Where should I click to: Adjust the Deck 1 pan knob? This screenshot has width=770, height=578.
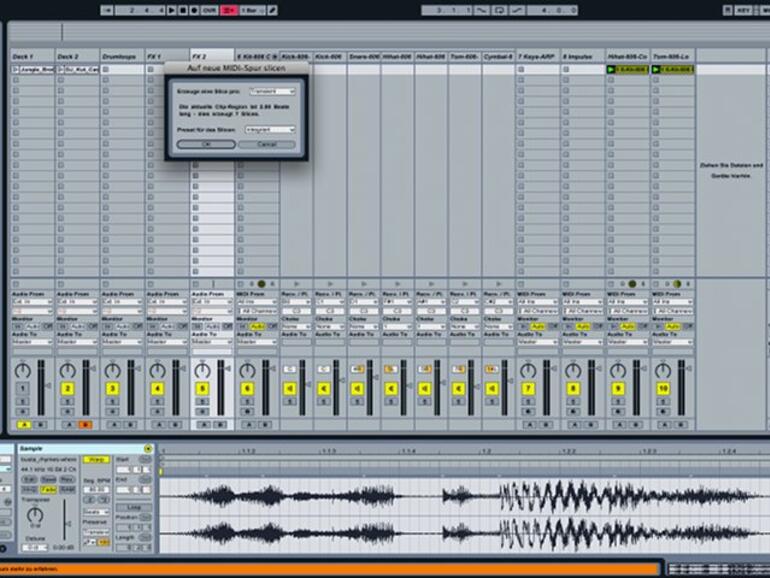point(22,370)
